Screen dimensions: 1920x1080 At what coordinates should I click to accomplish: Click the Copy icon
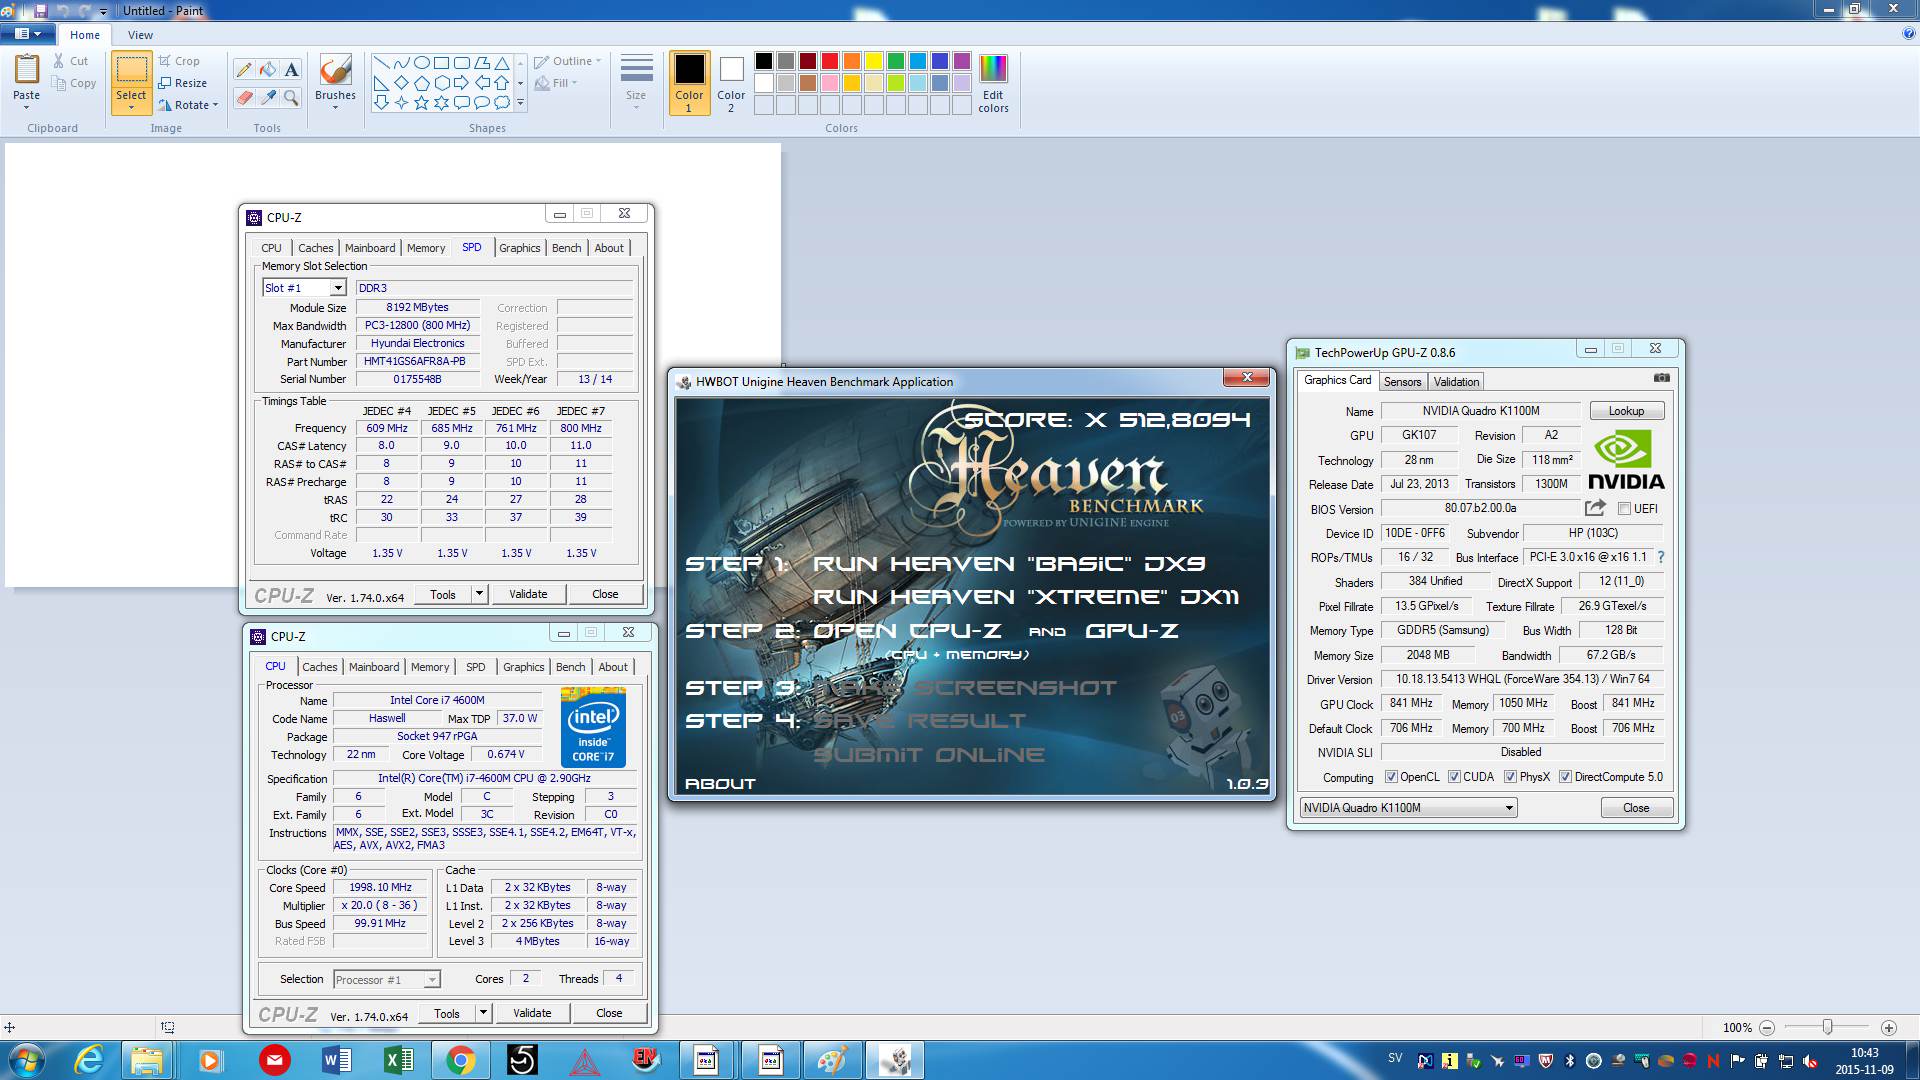point(75,83)
